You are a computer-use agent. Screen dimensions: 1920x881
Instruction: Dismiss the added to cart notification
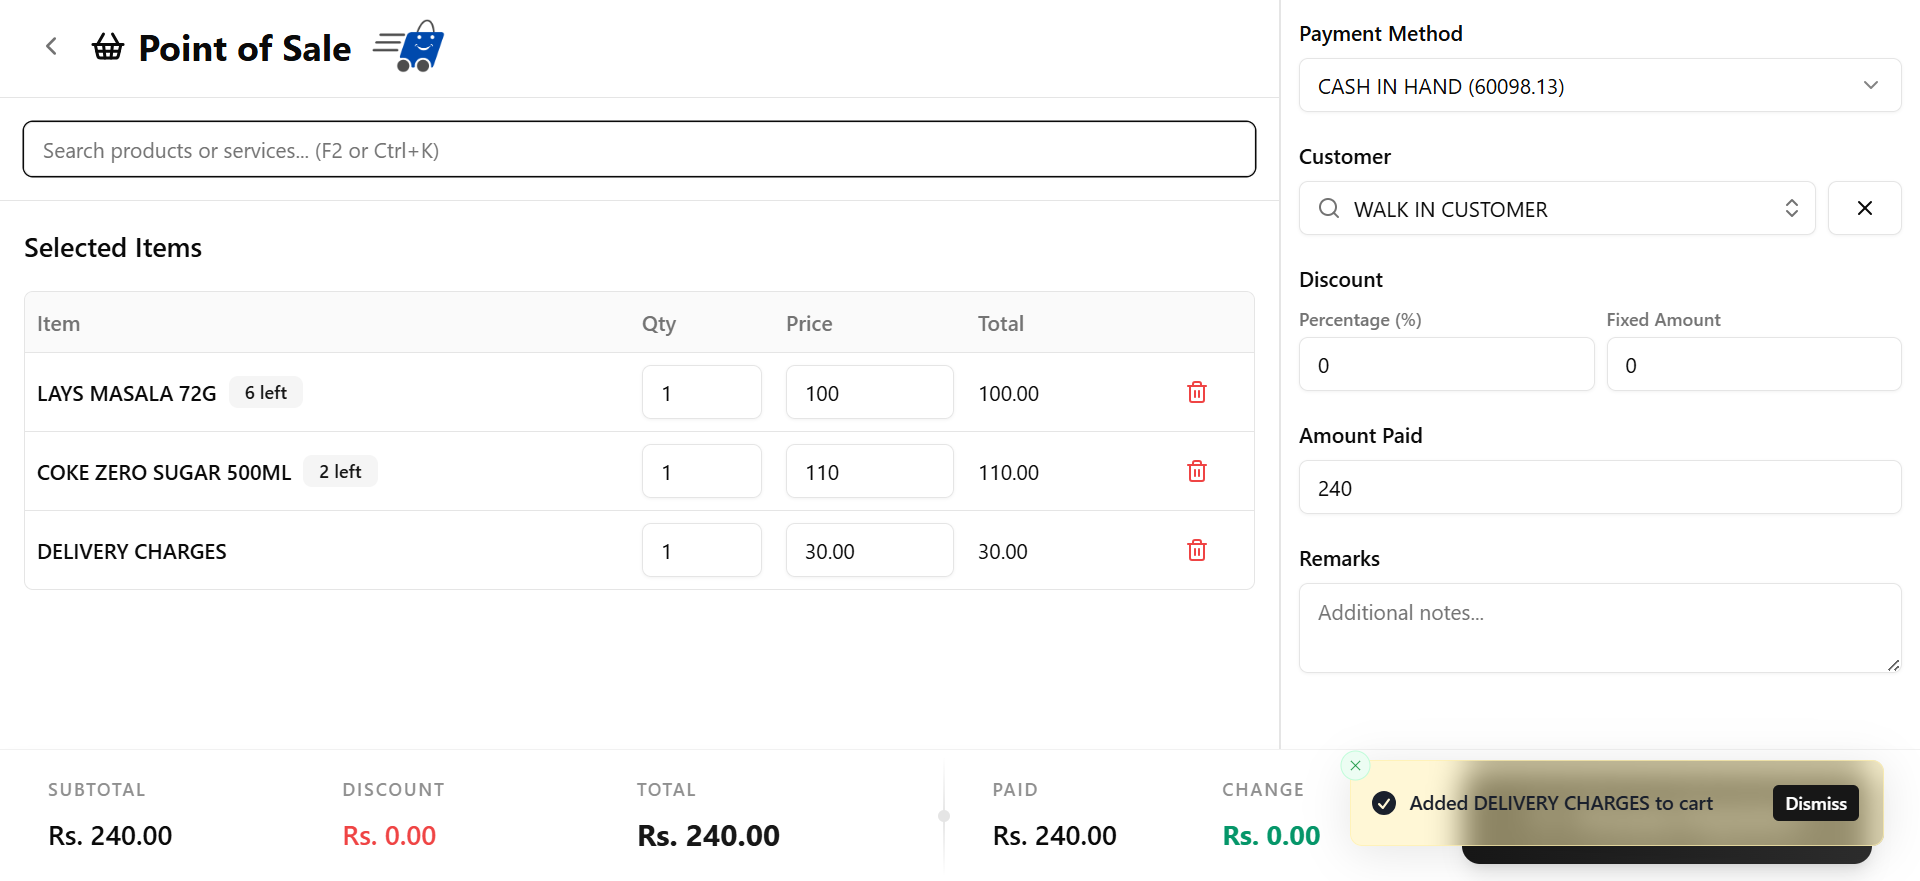click(x=1815, y=803)
